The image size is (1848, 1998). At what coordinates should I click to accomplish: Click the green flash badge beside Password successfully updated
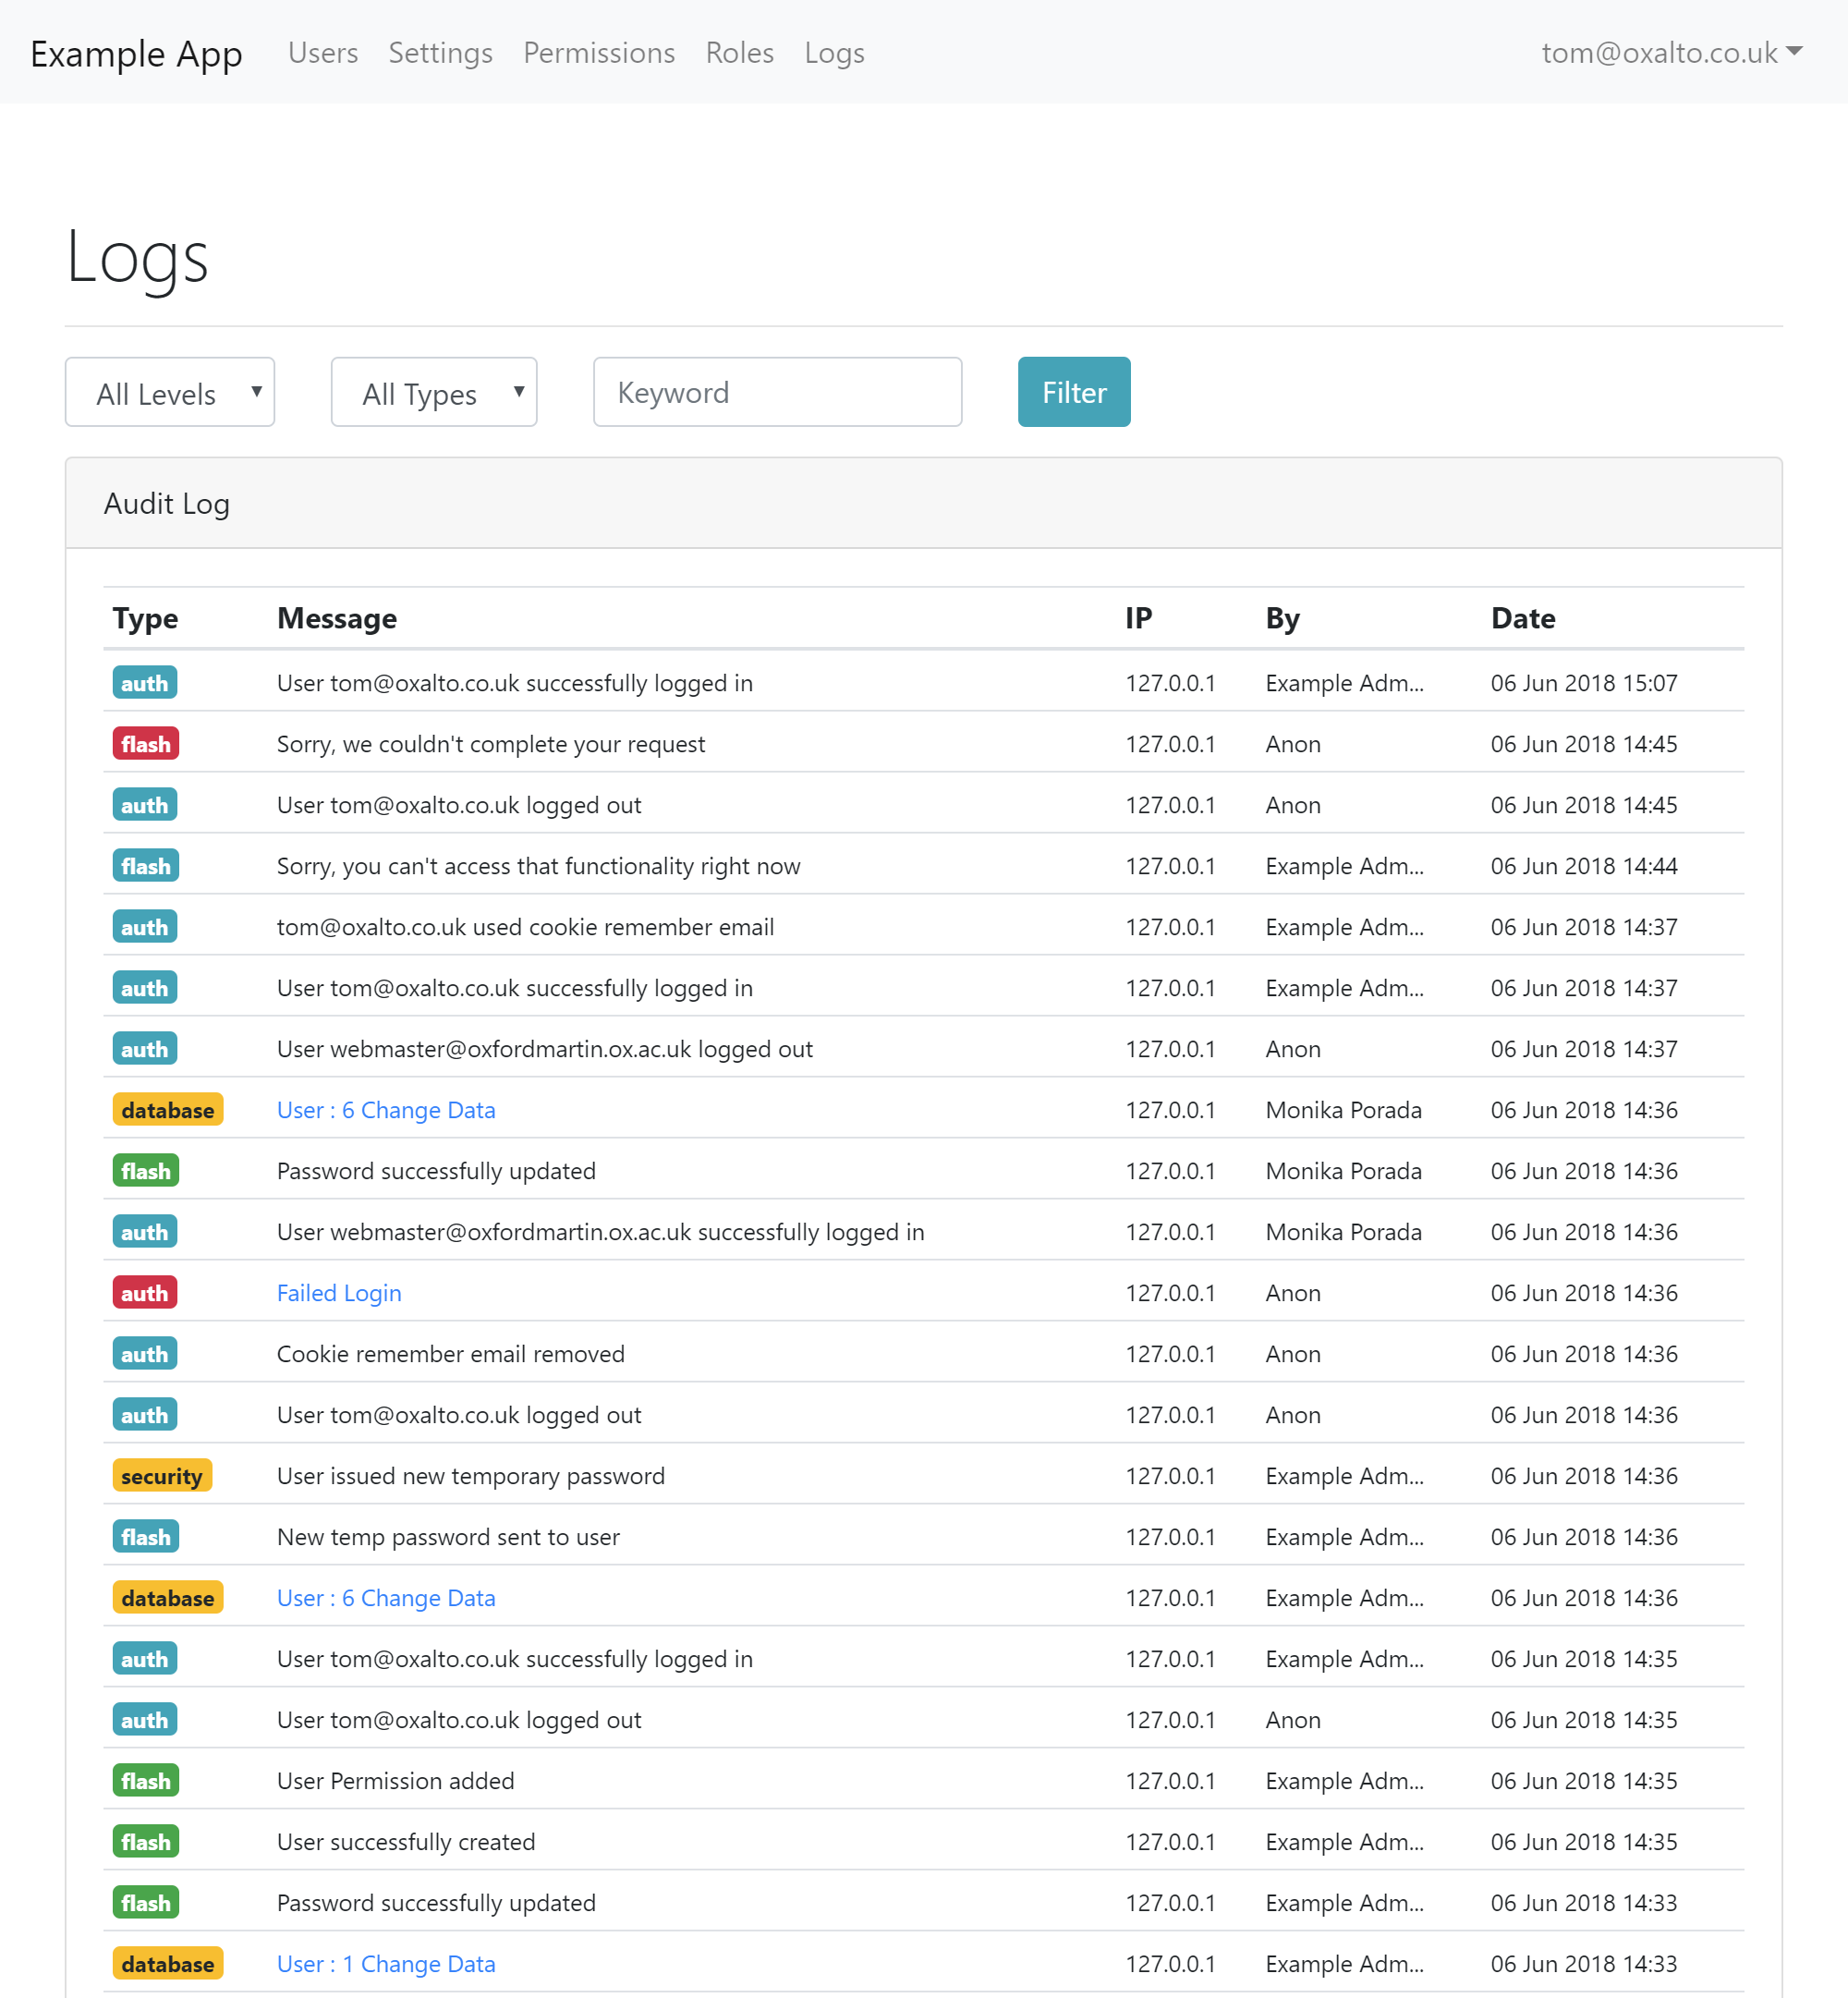[145, 1170]
